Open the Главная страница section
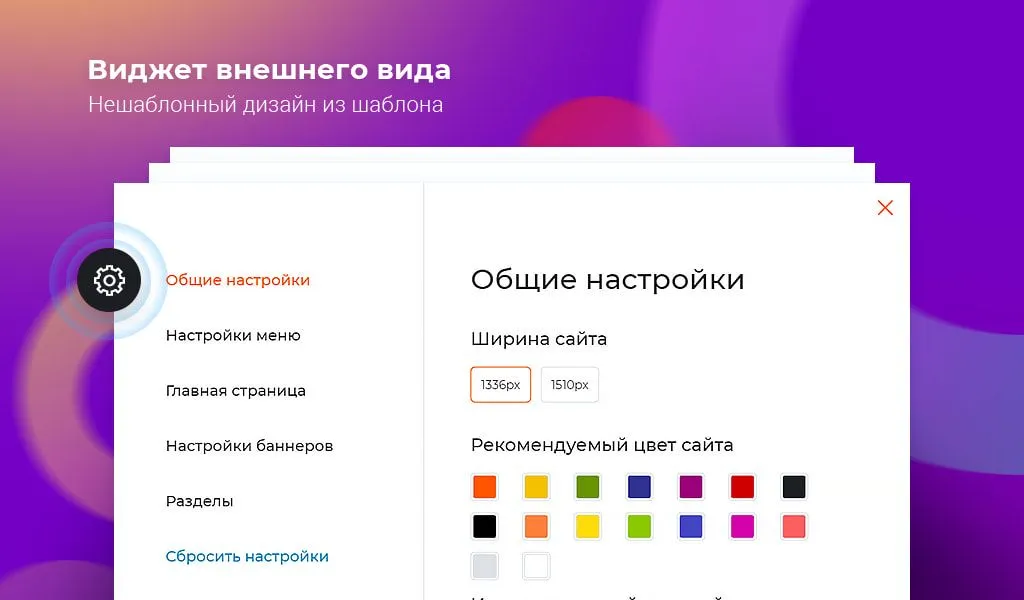Image resolution: width=1024 pixels, height=600 pixels. click(237, 391)
